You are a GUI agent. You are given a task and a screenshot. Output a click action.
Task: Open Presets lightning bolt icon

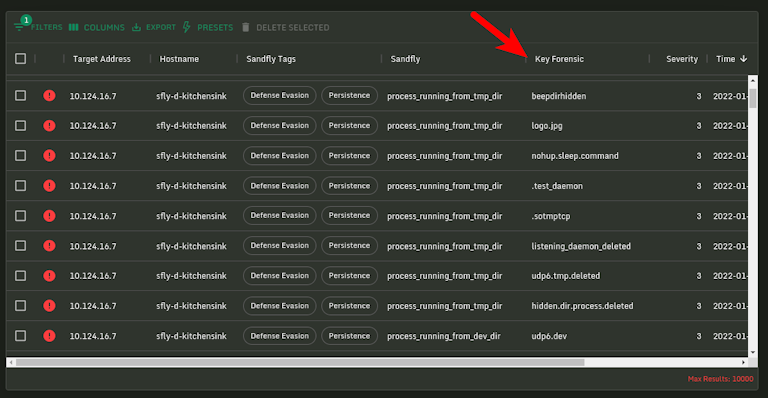[x=186, y=27]
